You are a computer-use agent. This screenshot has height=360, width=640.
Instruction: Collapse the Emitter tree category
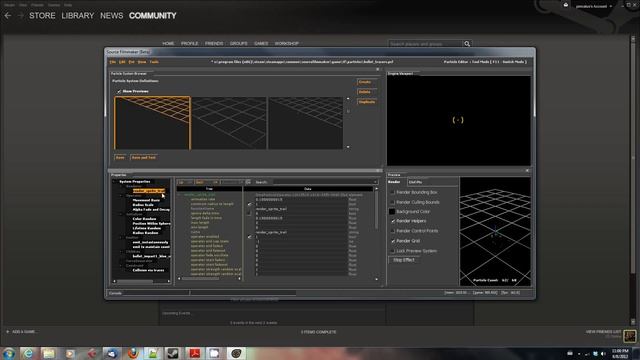coord(121,237)
